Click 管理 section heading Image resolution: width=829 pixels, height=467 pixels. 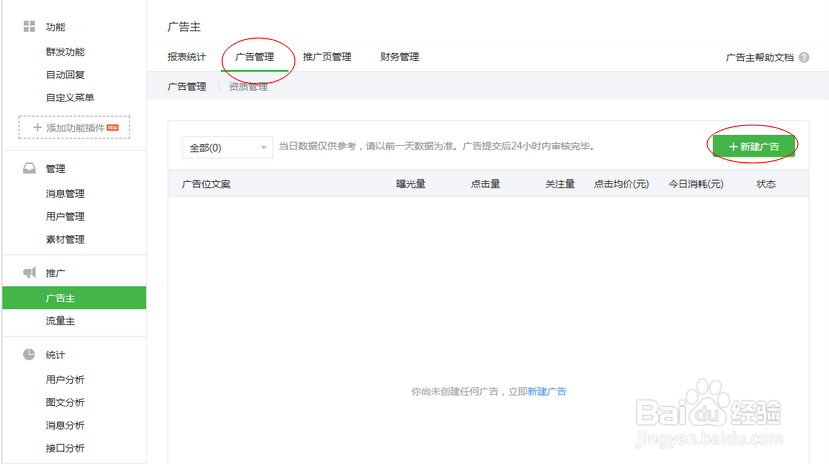point(56,169)
